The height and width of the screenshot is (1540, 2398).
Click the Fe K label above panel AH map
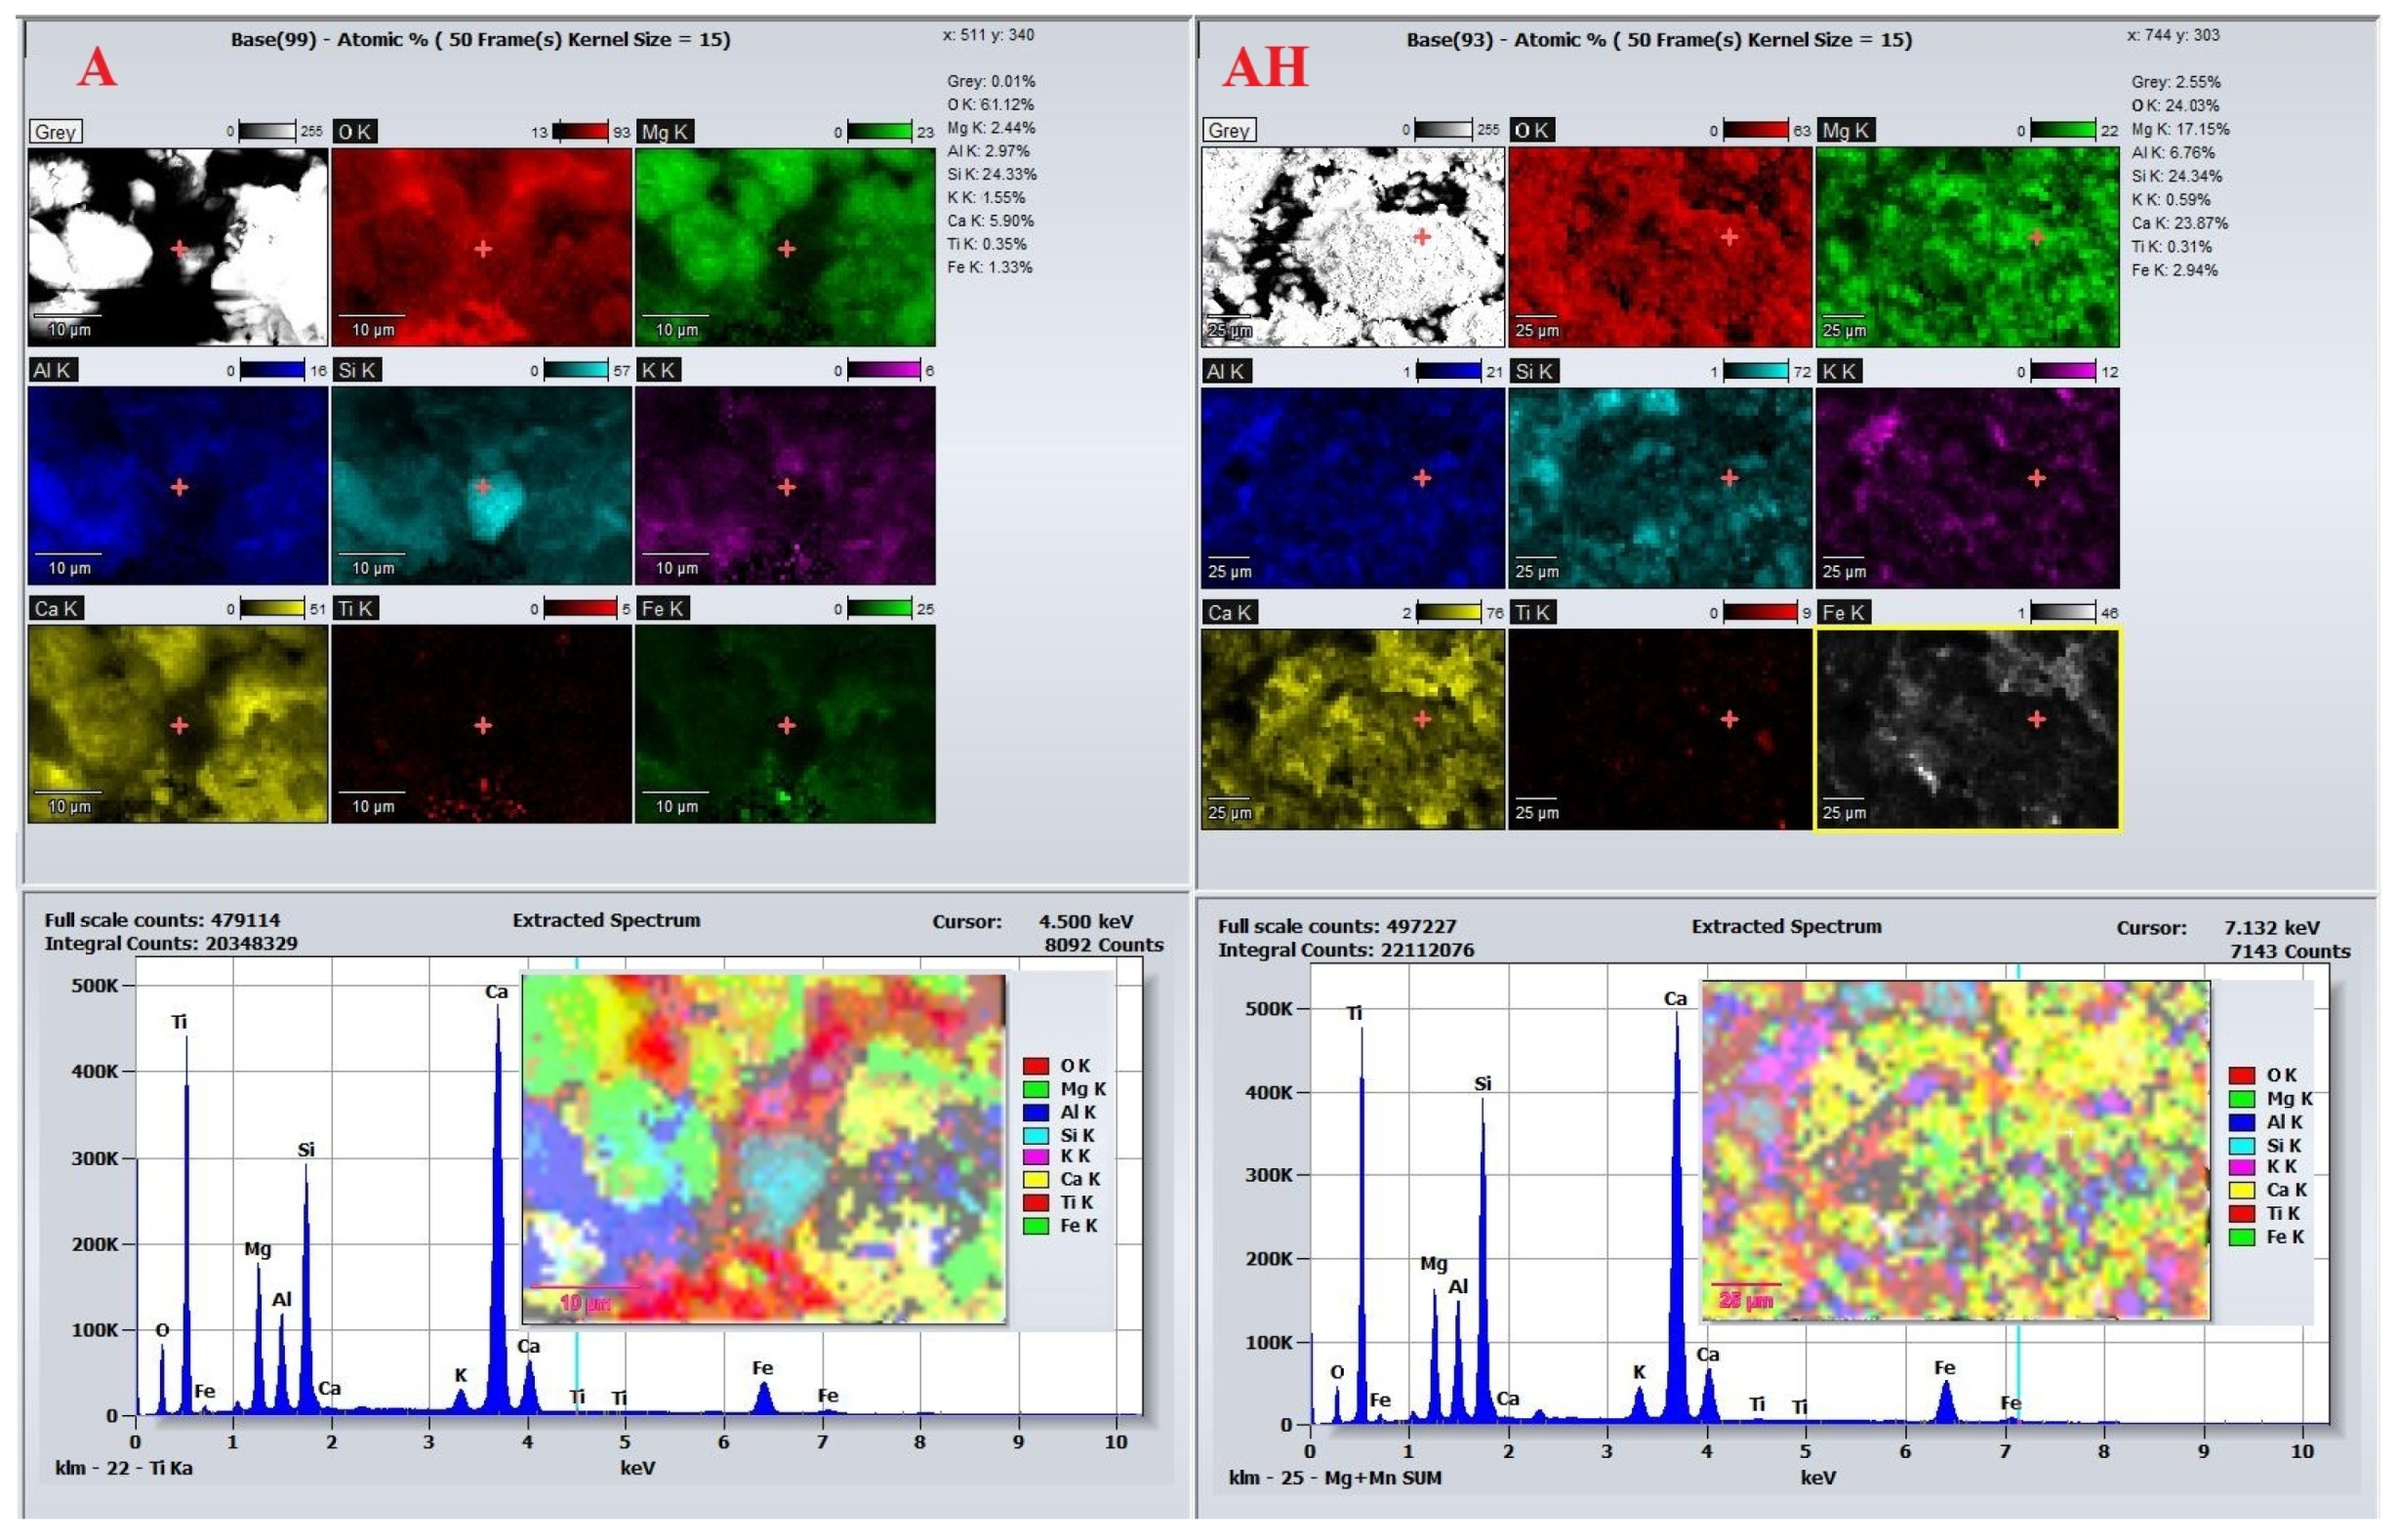(x=1845, y=612)
